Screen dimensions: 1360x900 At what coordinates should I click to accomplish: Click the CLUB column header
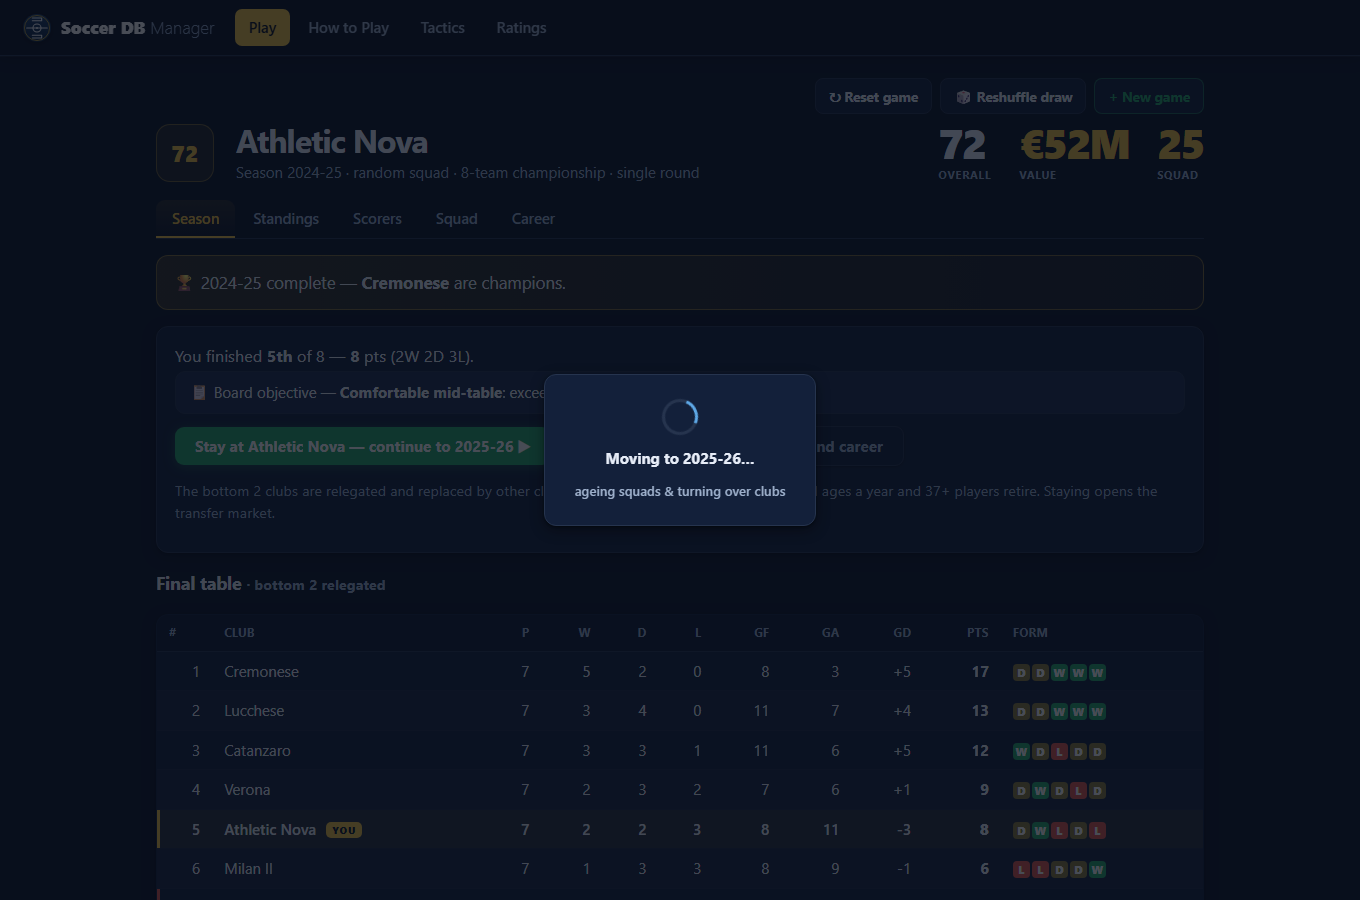(239, 633)
